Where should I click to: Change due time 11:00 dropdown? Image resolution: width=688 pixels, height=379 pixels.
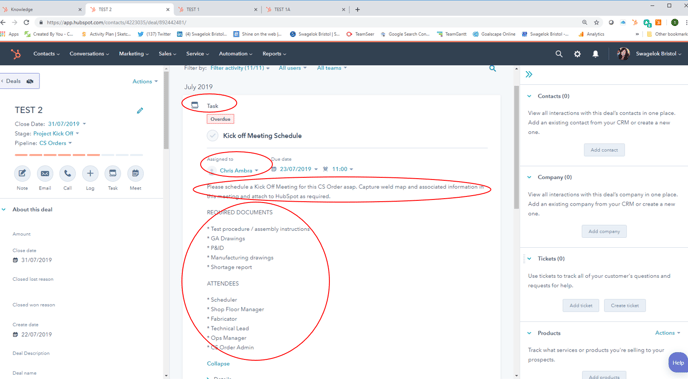pyautogui.click(x=342, y=169)
